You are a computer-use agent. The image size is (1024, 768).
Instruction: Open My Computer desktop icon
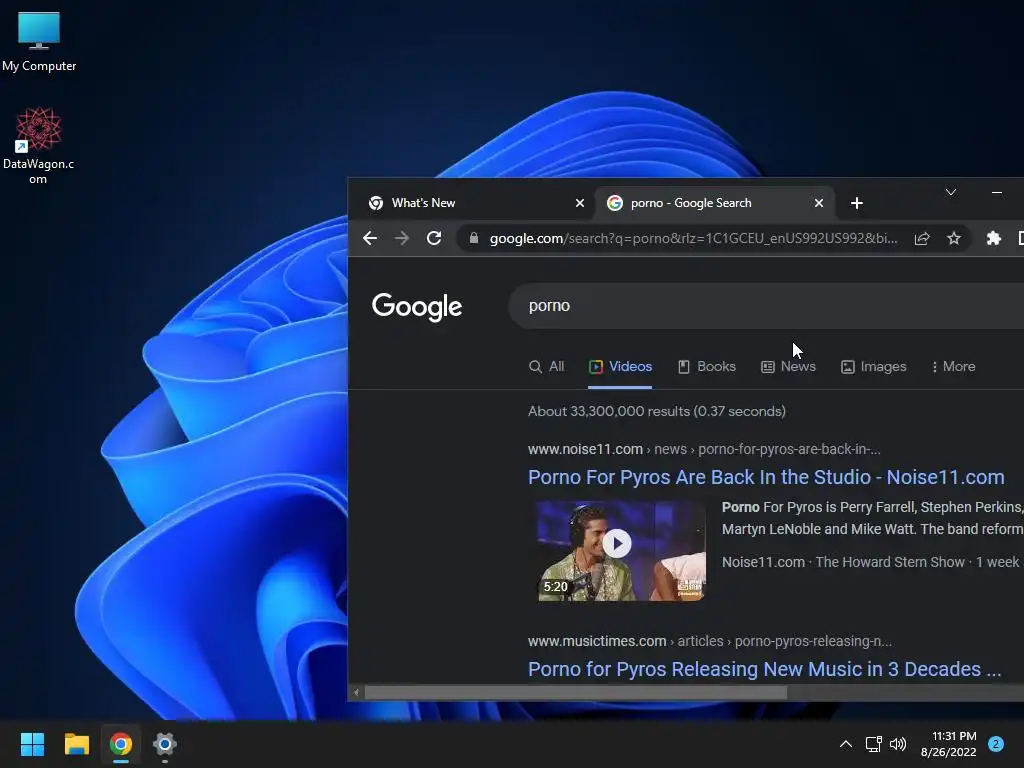click(39, 41)
